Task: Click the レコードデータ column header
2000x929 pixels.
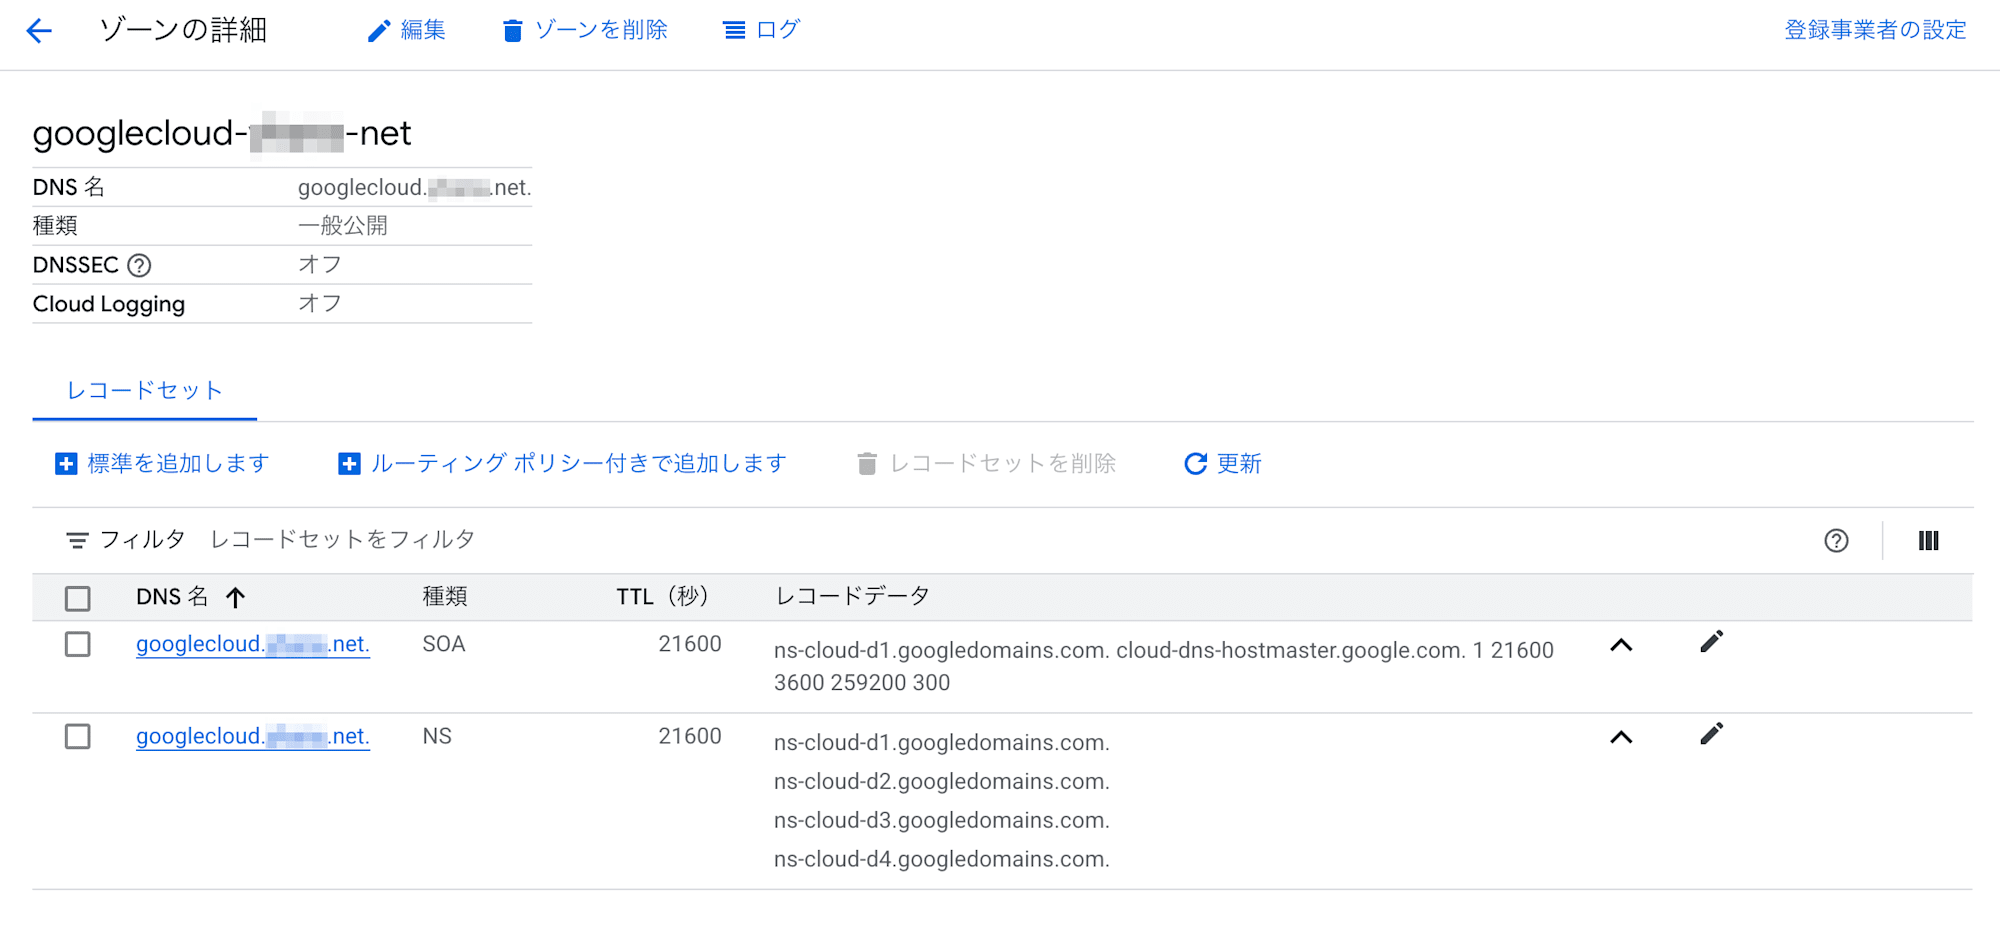Action: [x=852, y=597]
